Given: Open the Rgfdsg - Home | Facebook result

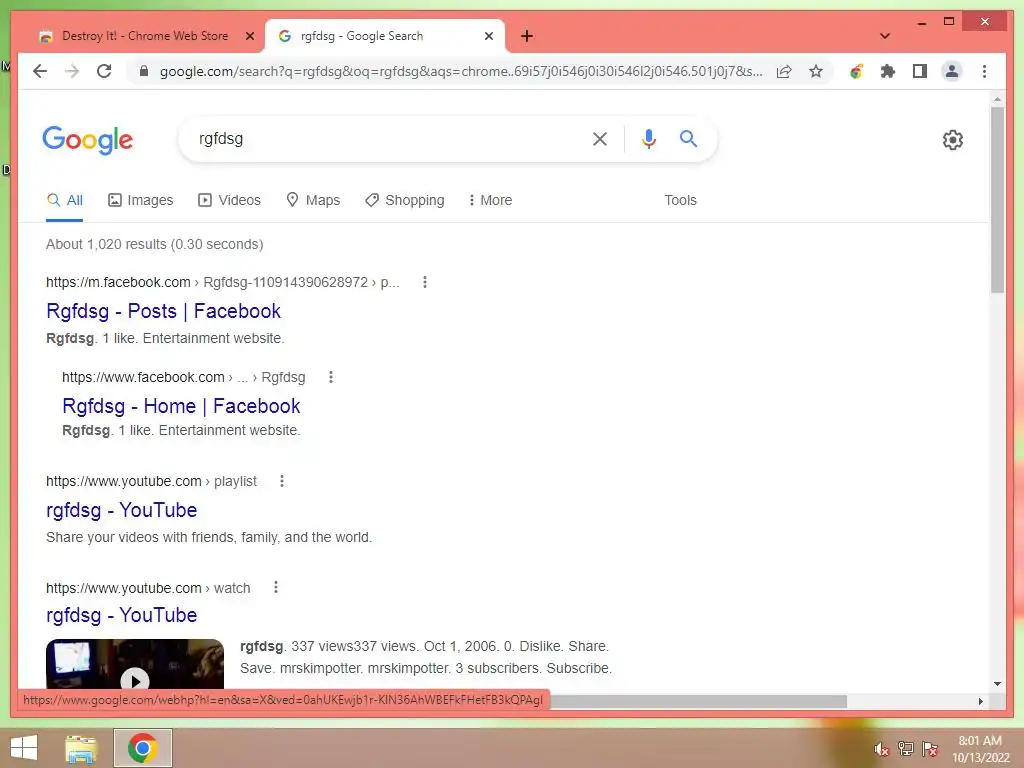Looking at the screenshot, I should point(181,406).
